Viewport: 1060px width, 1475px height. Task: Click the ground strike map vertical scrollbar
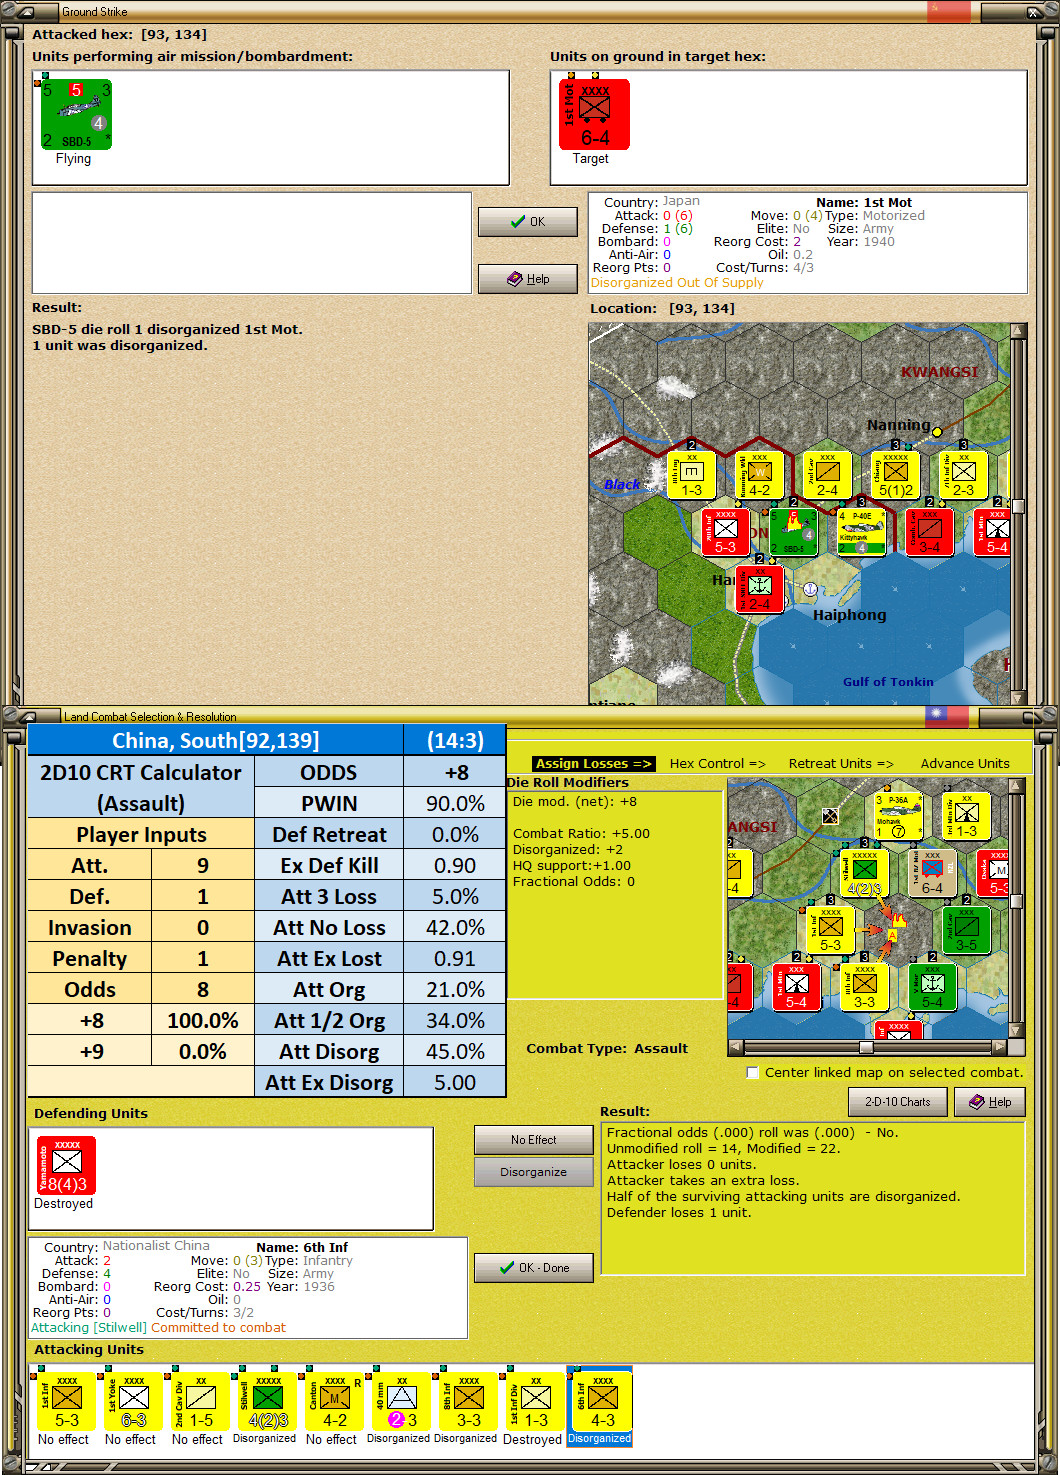click(1018, 514)
